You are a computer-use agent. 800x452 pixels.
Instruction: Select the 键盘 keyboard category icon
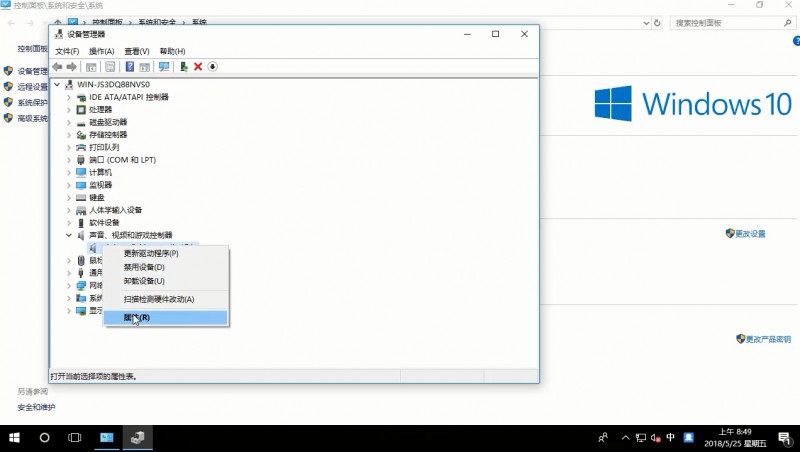(x=81, y=197)
